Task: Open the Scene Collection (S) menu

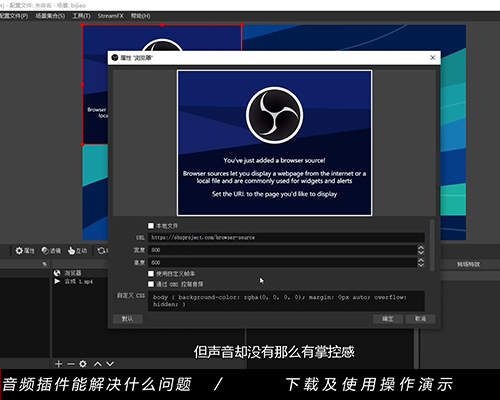Action: (50, 16)
